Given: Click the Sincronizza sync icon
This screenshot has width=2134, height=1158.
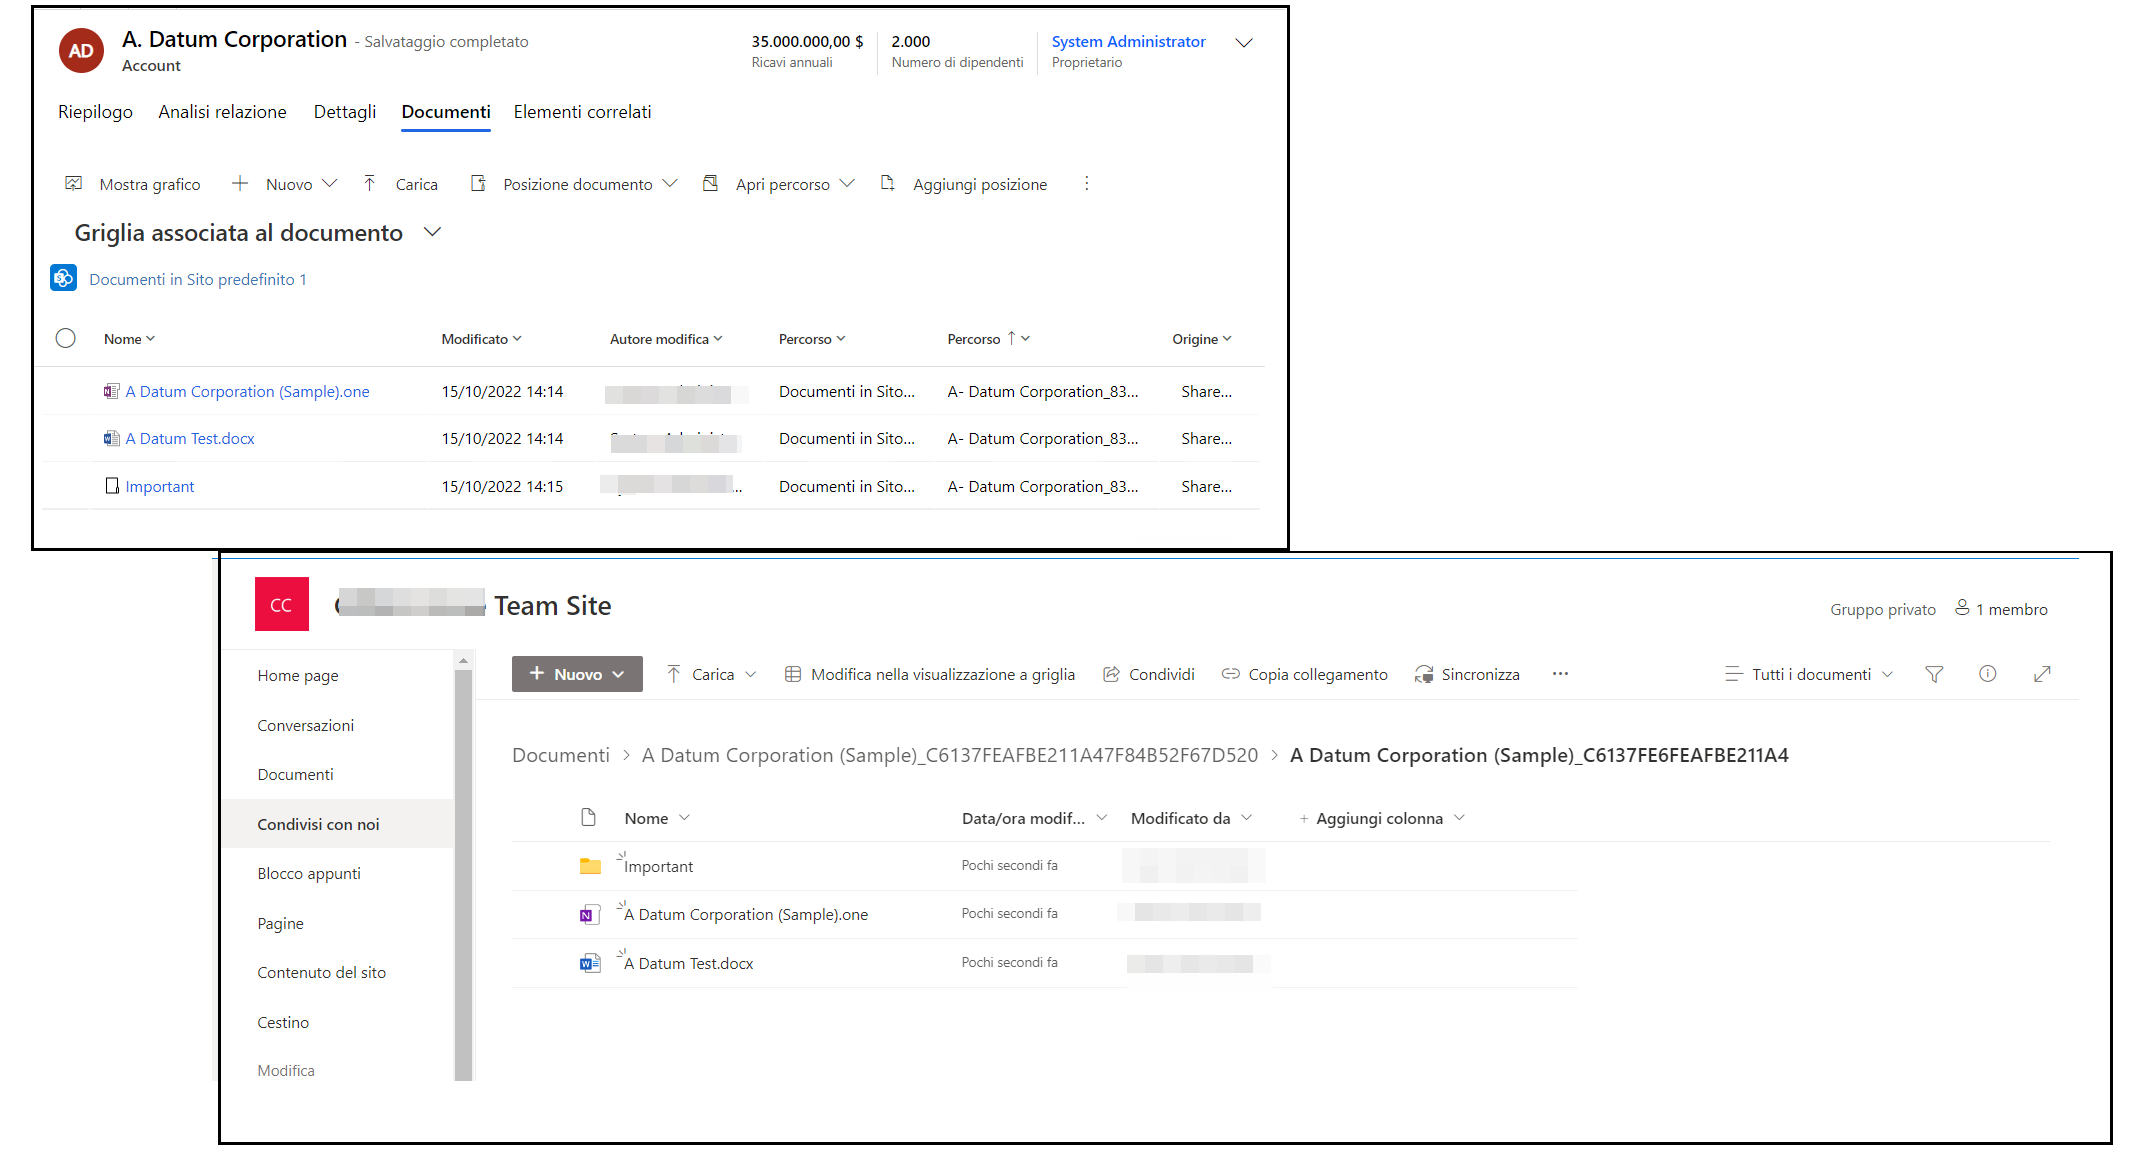Looking at the screenshot, I should (x=1423, y=674).
